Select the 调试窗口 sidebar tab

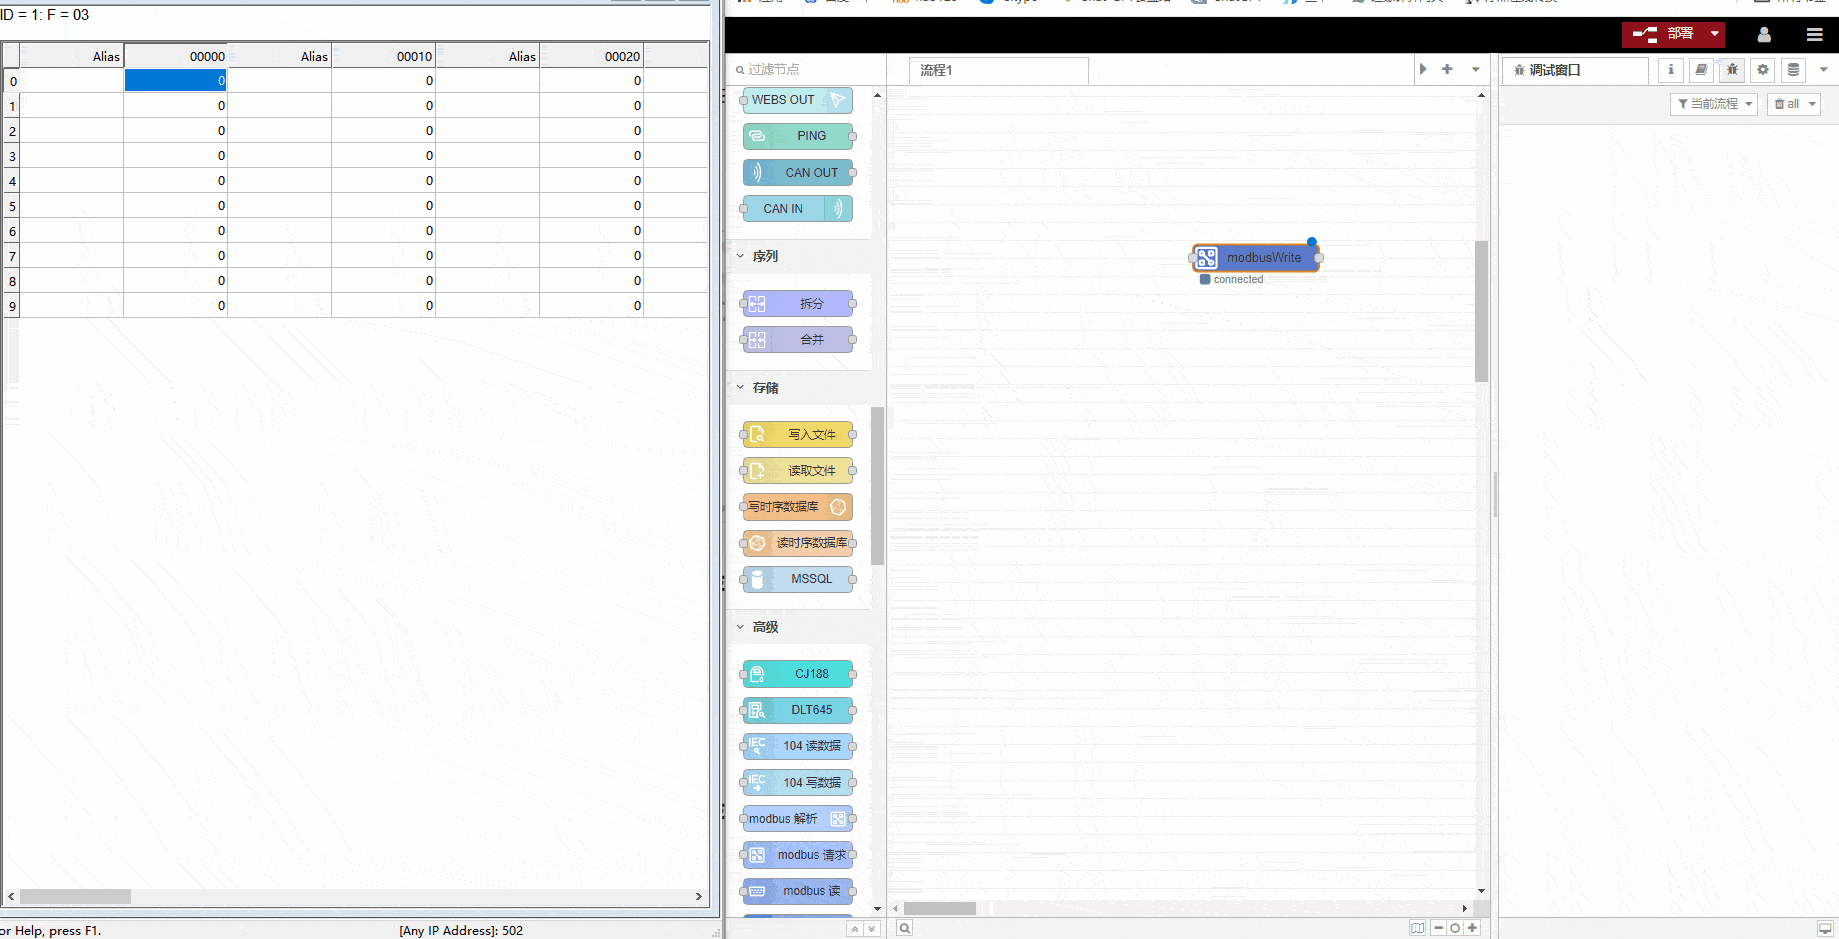pyautogui.click(x=1573, y=70)
